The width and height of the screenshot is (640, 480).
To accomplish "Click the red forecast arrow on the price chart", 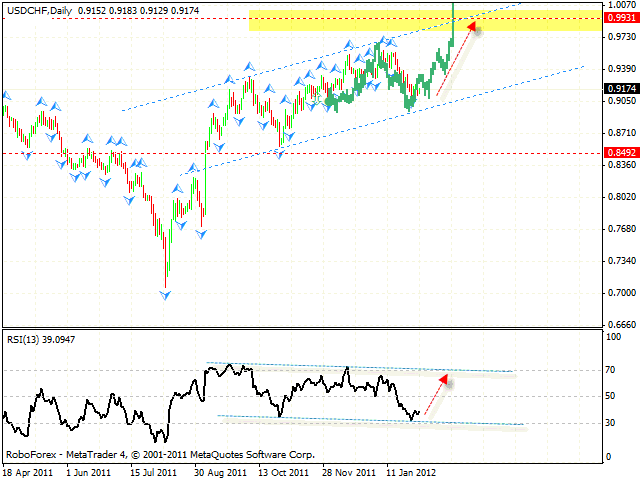I will 455,62.
